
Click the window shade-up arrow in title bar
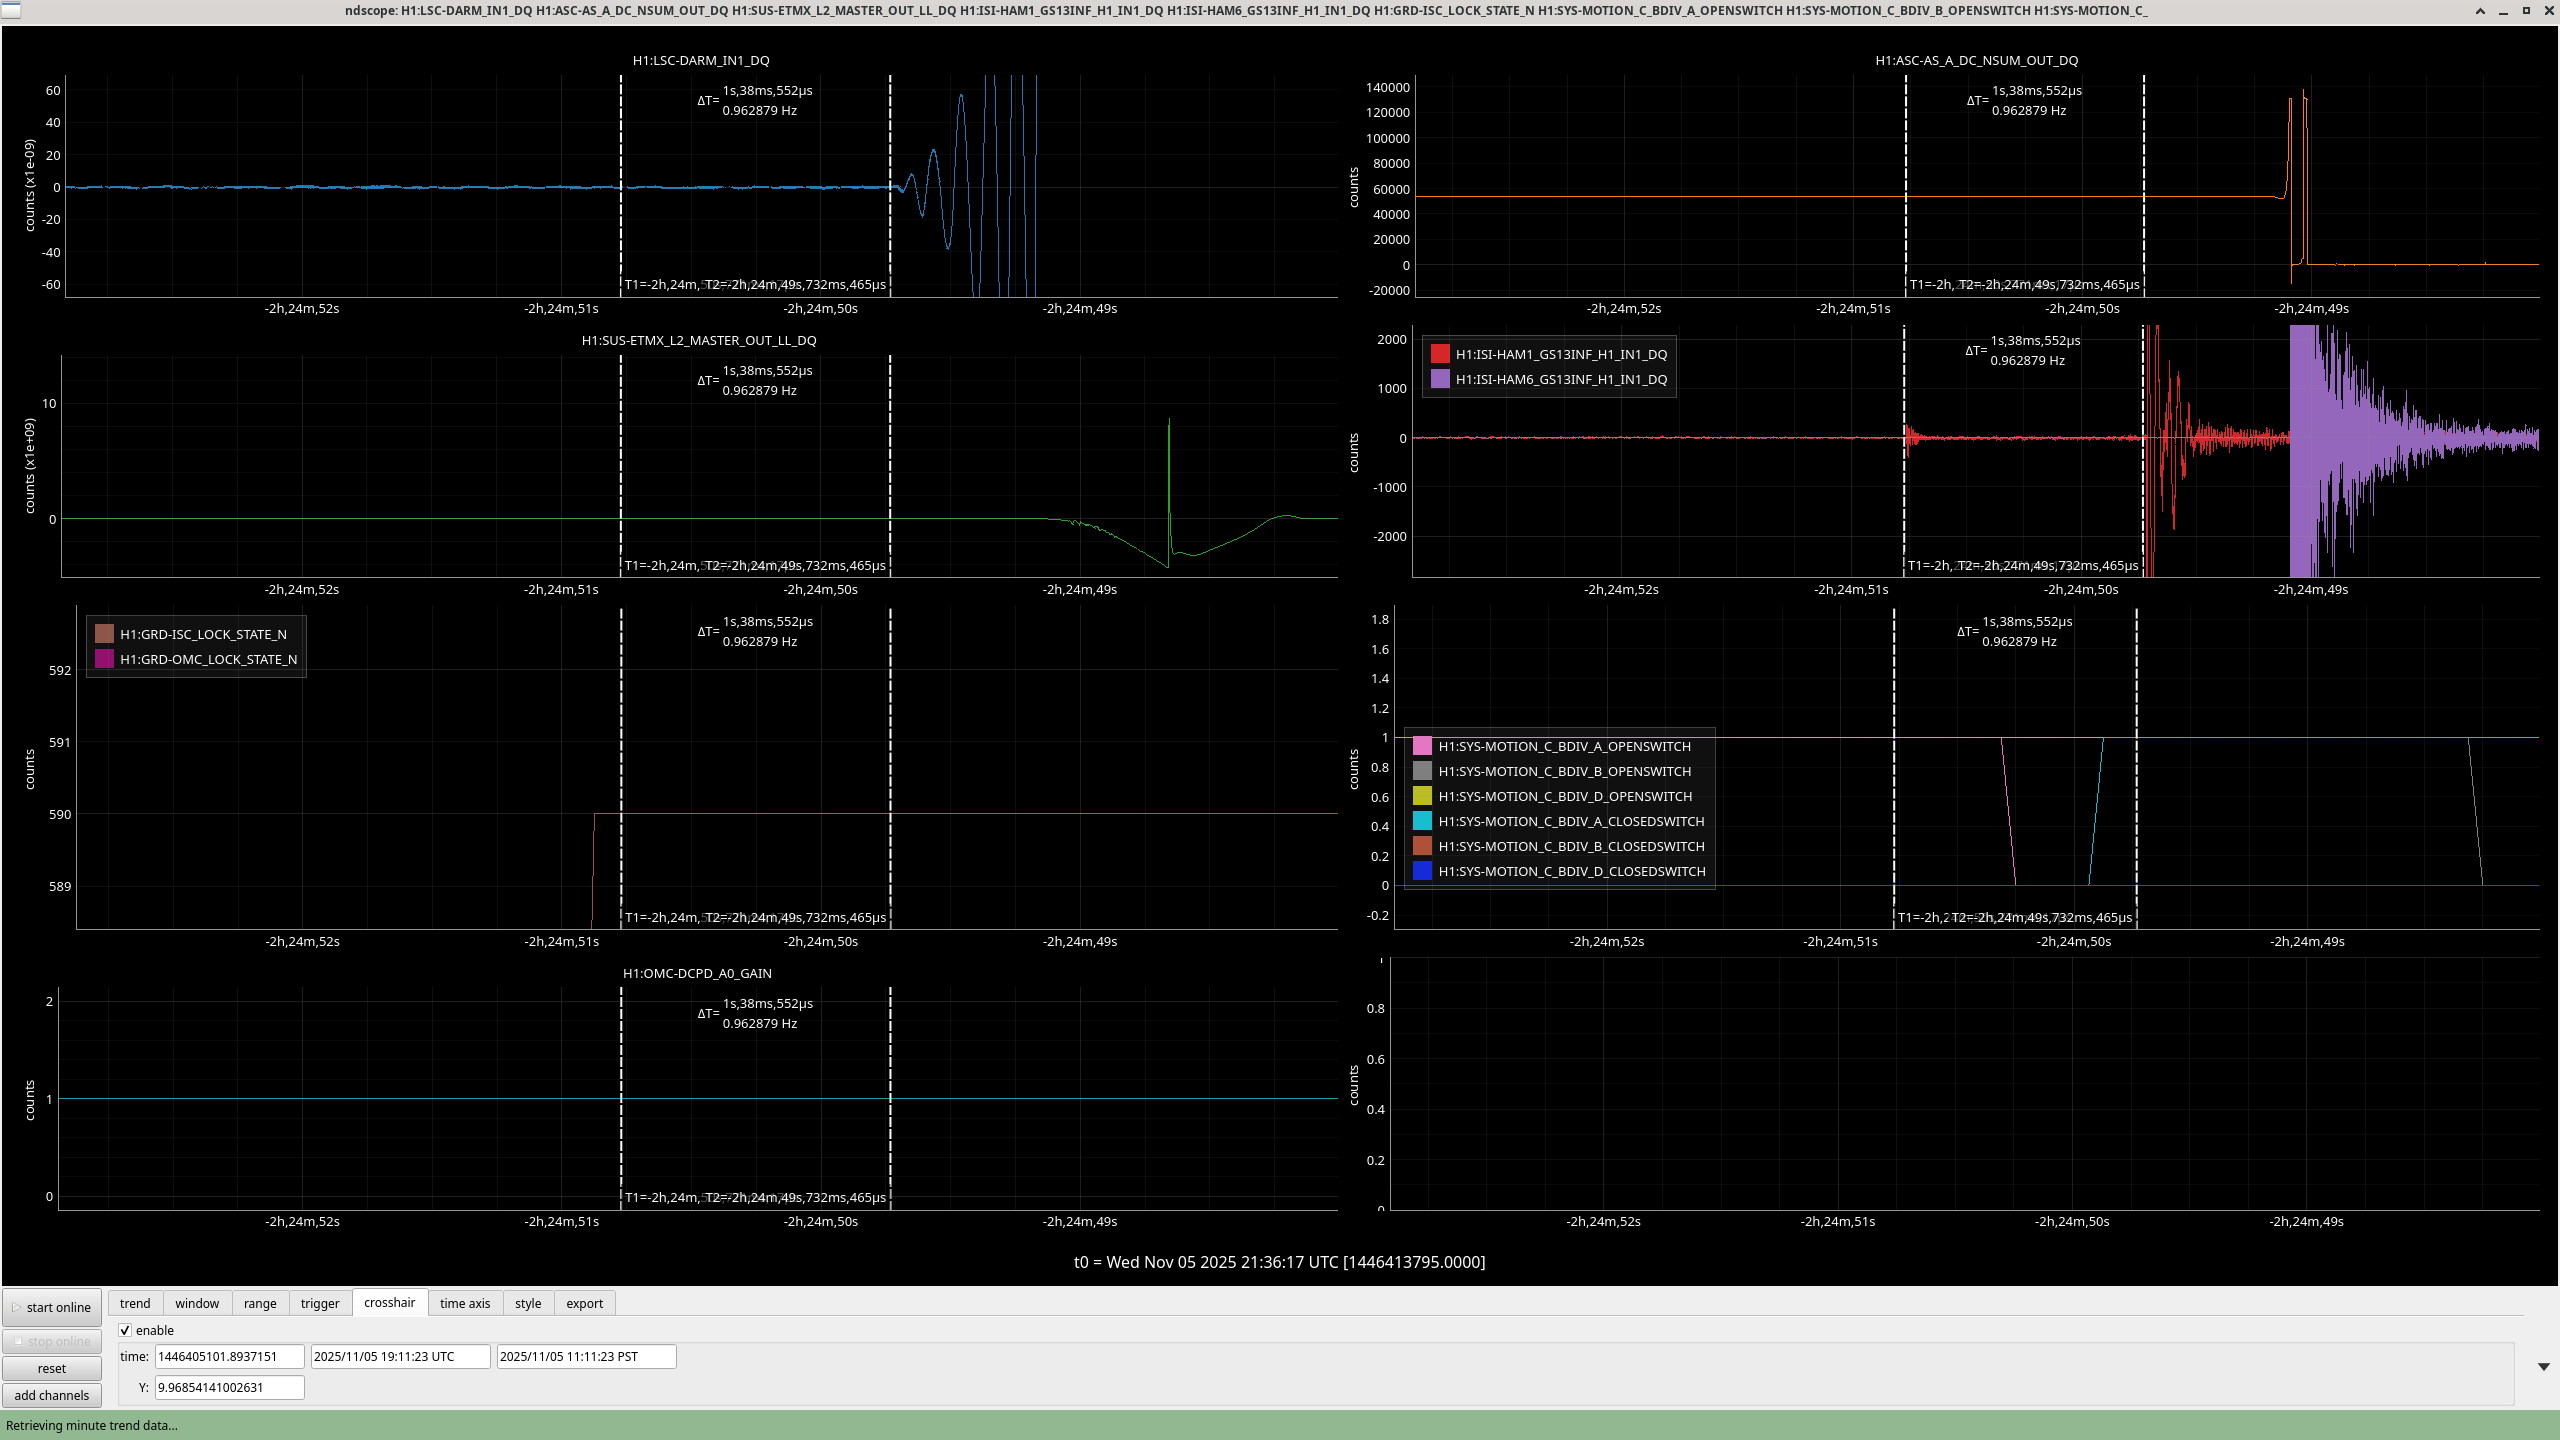click(x=2480, y=11)
